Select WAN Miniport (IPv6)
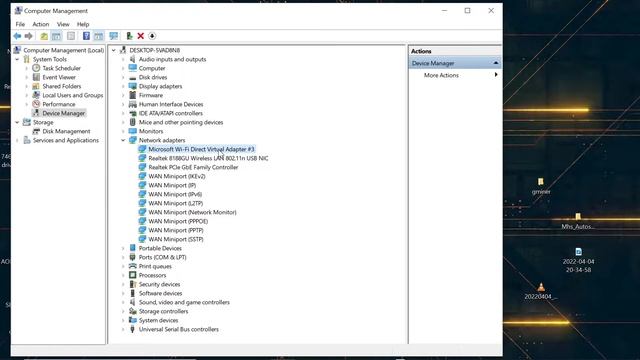Image resolution: width=640 pixels, height=360 pixels. [x=175, y=194]
